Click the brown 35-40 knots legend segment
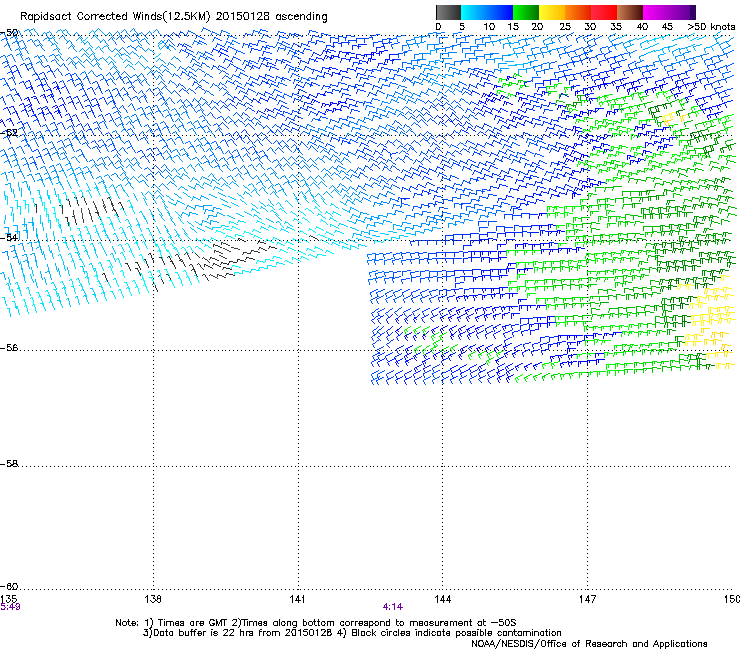 630,12
